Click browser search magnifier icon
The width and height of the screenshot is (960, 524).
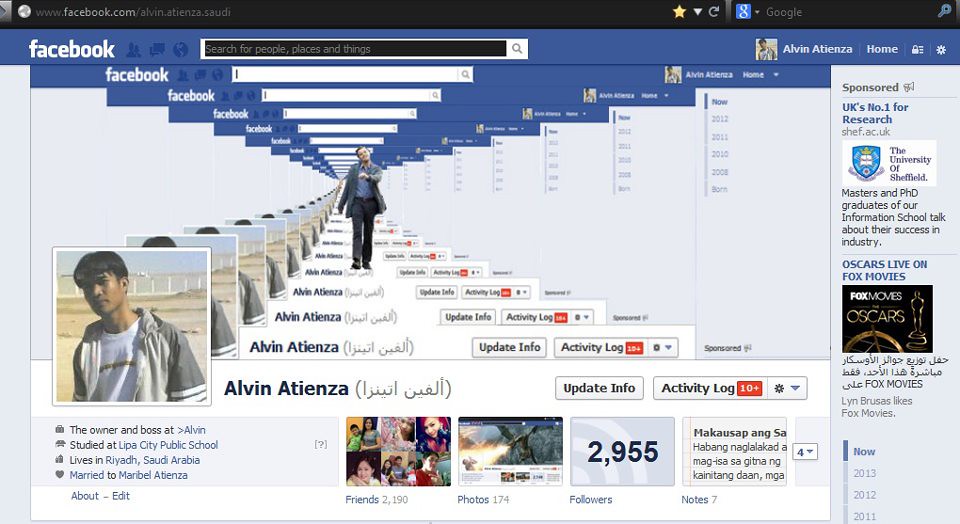pyautogui.click(x=943, y=11)
